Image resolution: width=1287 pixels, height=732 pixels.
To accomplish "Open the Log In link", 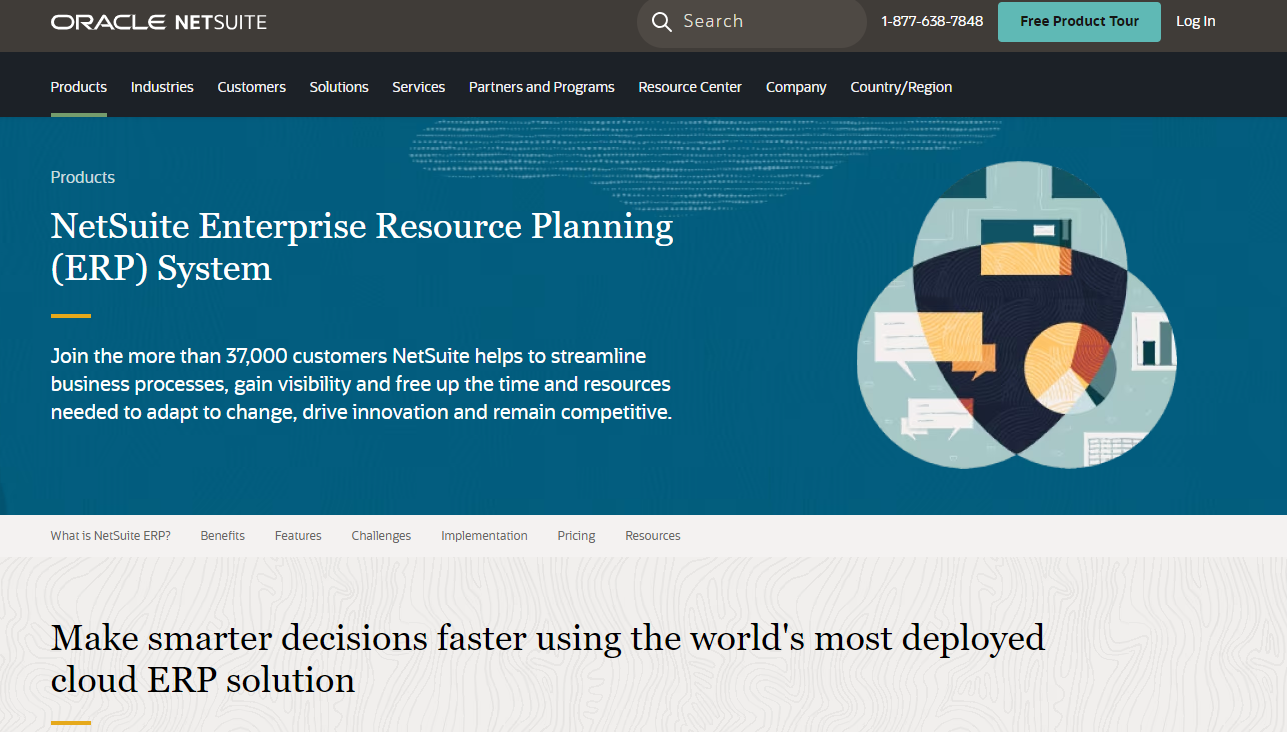I will (1195, 22).
